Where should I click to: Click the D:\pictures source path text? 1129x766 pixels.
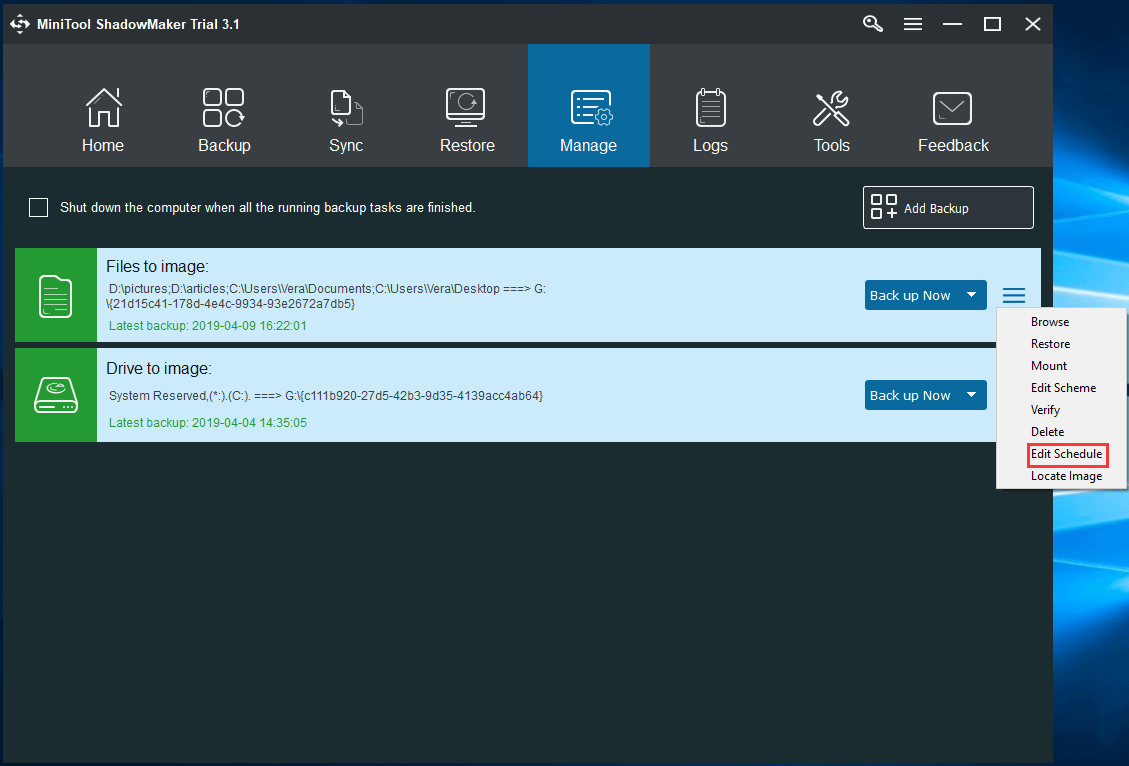click(x=325, y=296)
